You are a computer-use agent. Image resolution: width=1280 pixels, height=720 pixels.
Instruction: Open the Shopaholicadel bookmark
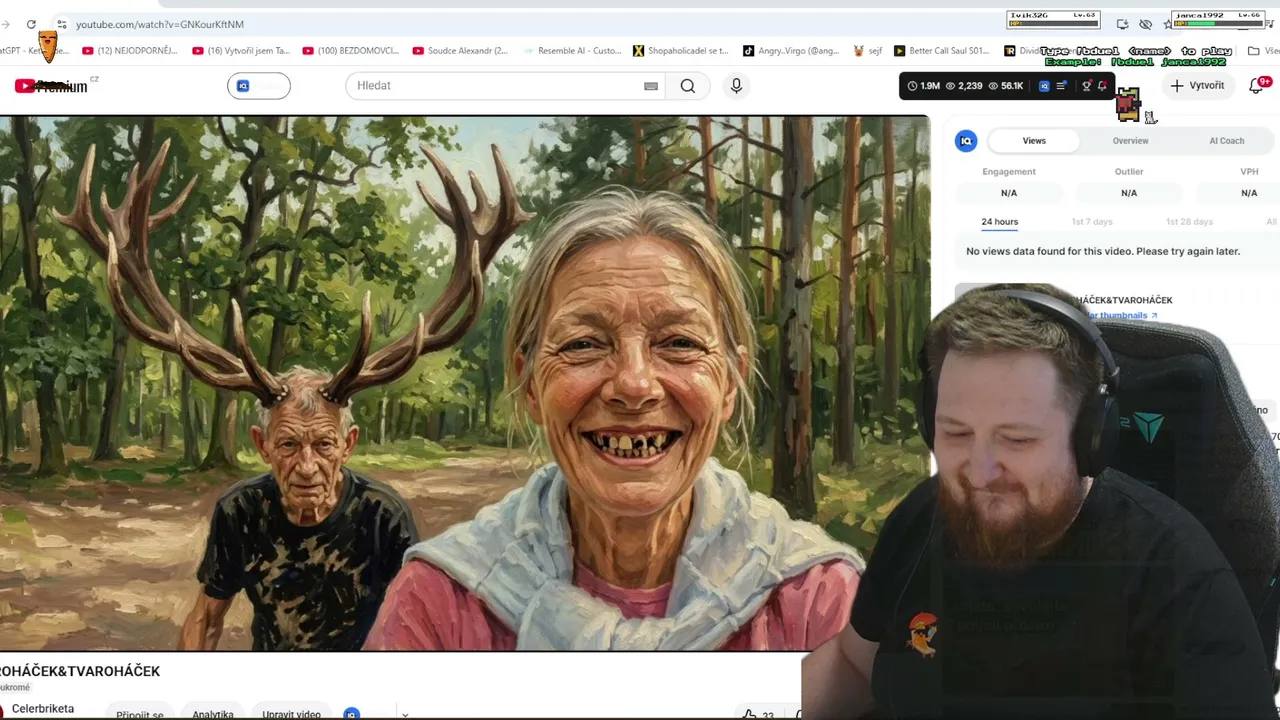click(x=681, y=51)
